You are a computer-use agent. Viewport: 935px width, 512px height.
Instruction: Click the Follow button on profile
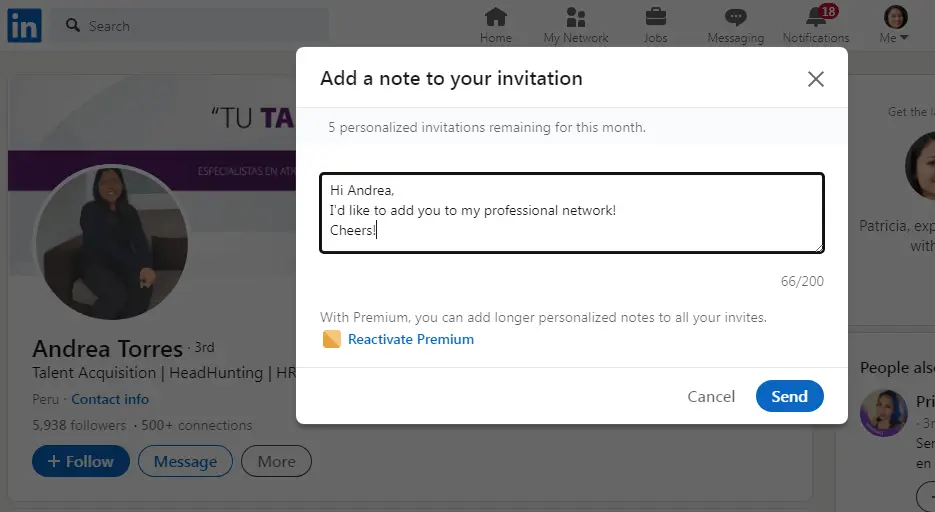[81, 461]
